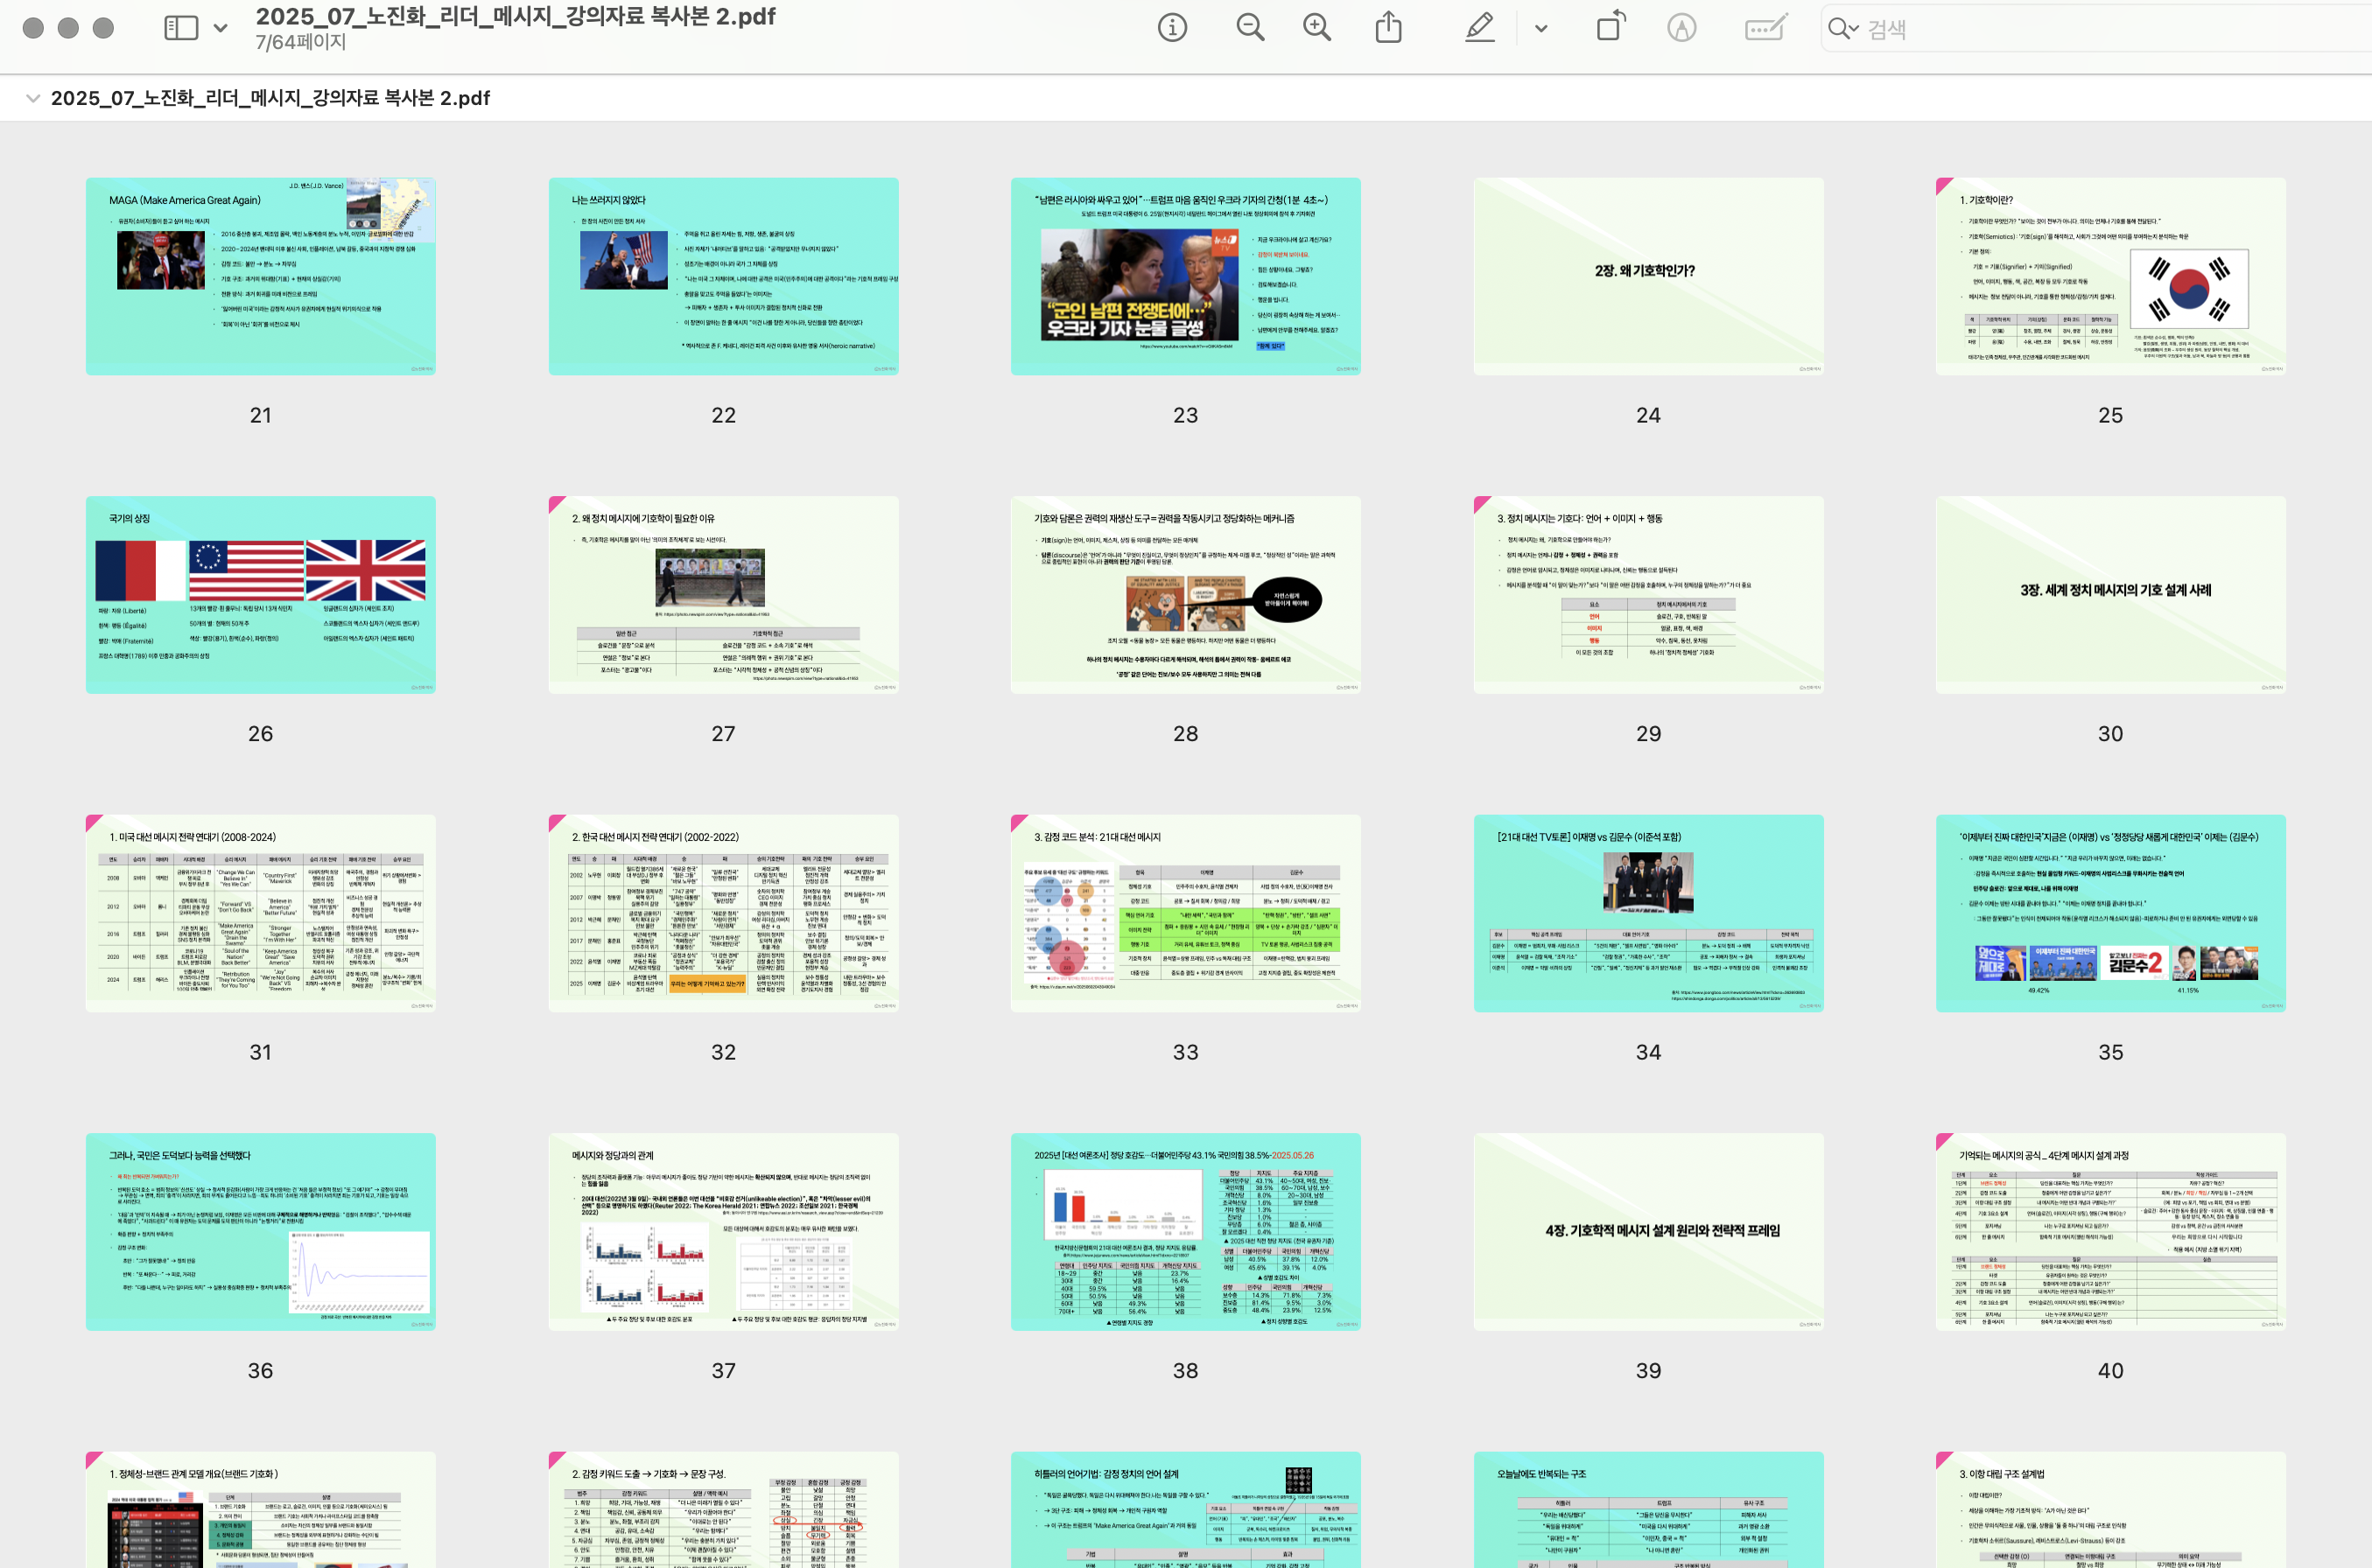Zoom in using the plus magnifier
The width and height of the screenshot is (2372, 1568).
click(x=1317, y=28)
